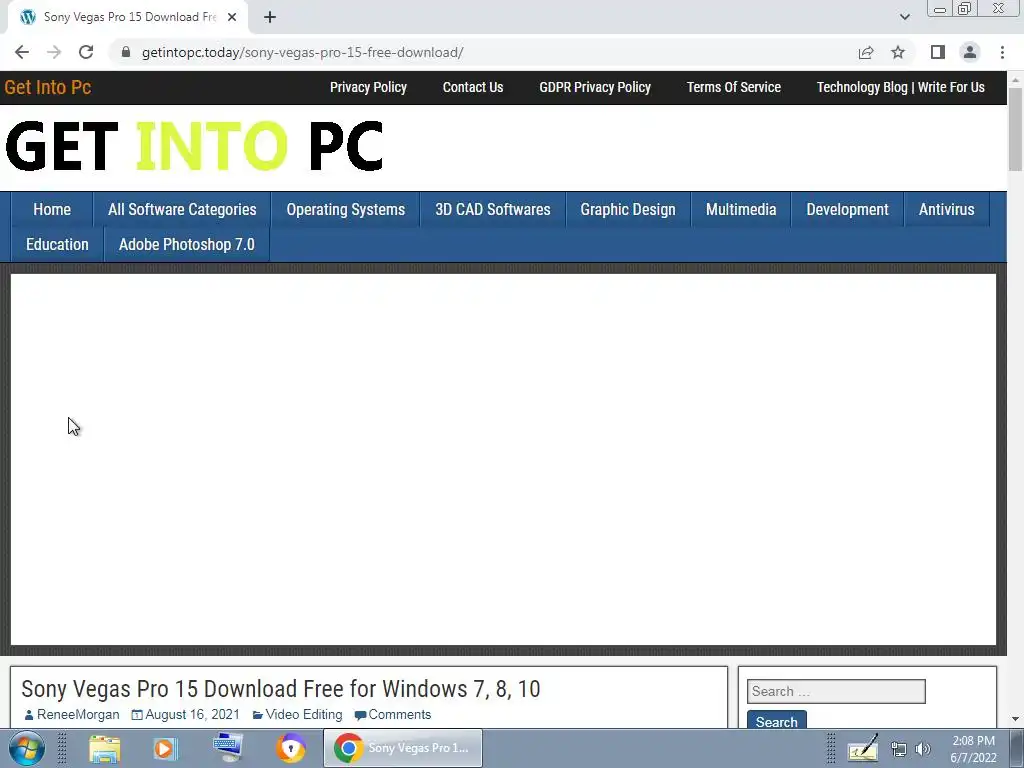Screen dimensions: 1024x768
Task: Open the browser side panel
Action: pos(938,52)
